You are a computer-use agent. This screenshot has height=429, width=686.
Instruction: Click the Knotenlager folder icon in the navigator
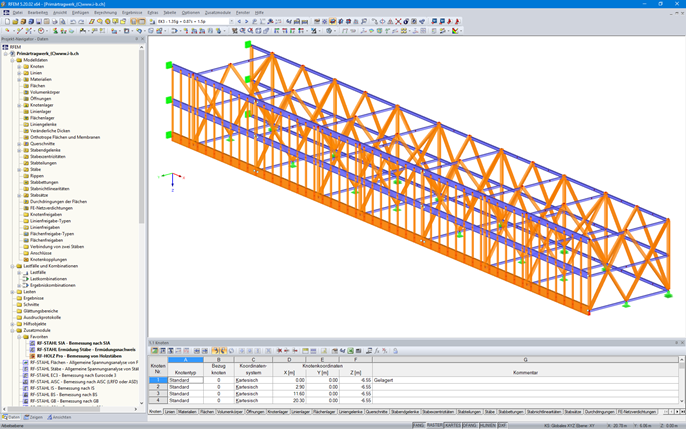(26, 105)
